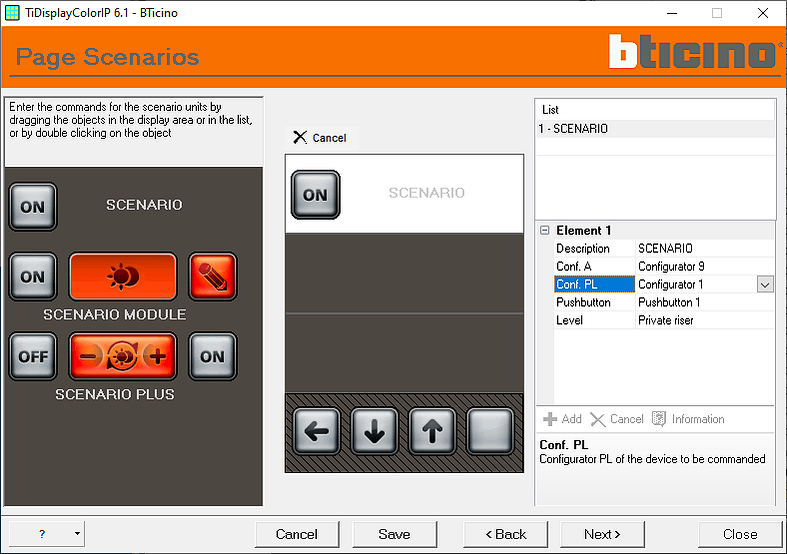Select the Pushbutton value Pushbutton 1
This screenshot has height=554, width=787.
click(x=704, y=303)
